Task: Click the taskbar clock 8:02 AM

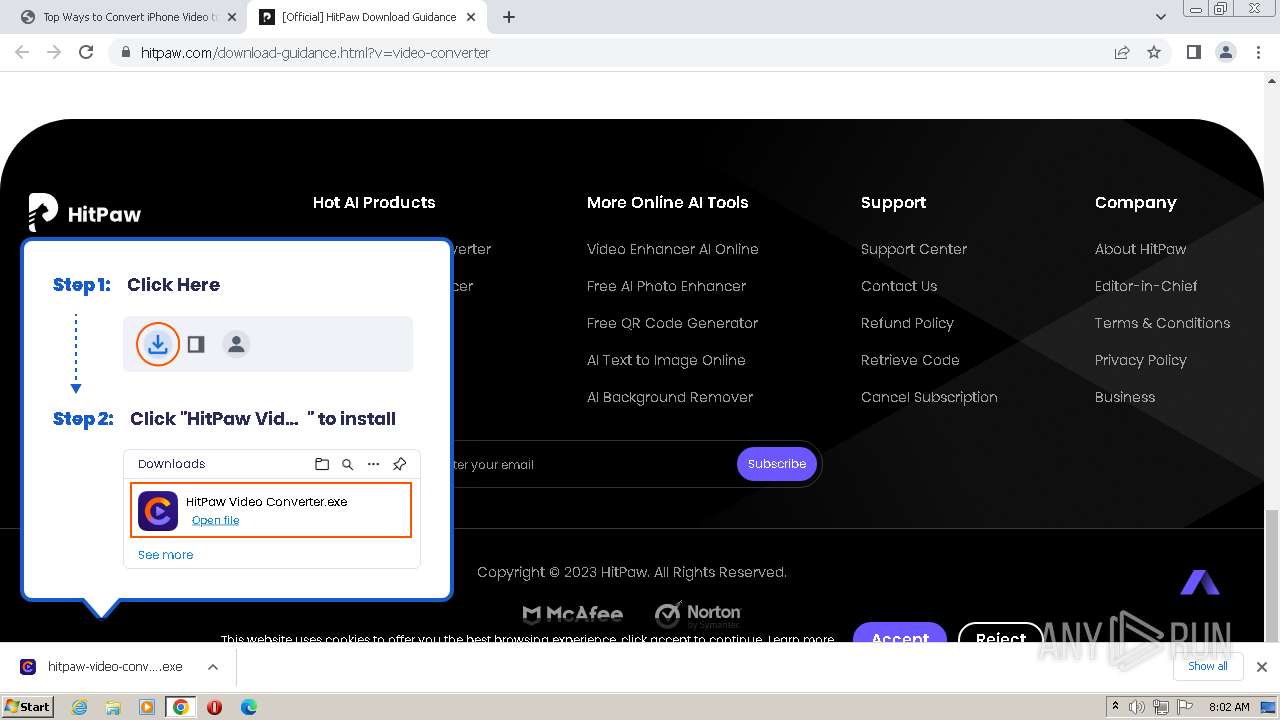Action: [1229, 707]
